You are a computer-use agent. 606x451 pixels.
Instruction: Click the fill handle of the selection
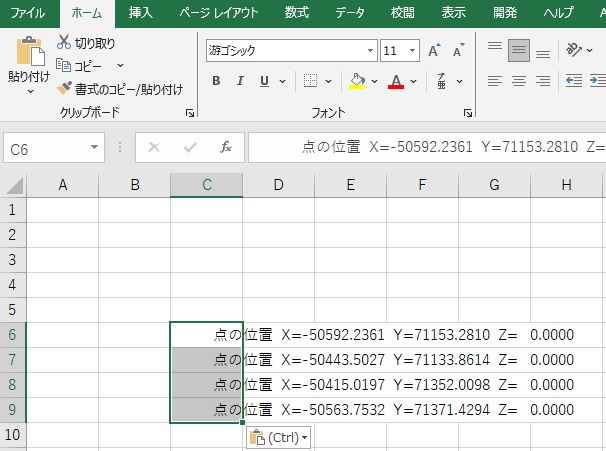[x=242, y=422]
